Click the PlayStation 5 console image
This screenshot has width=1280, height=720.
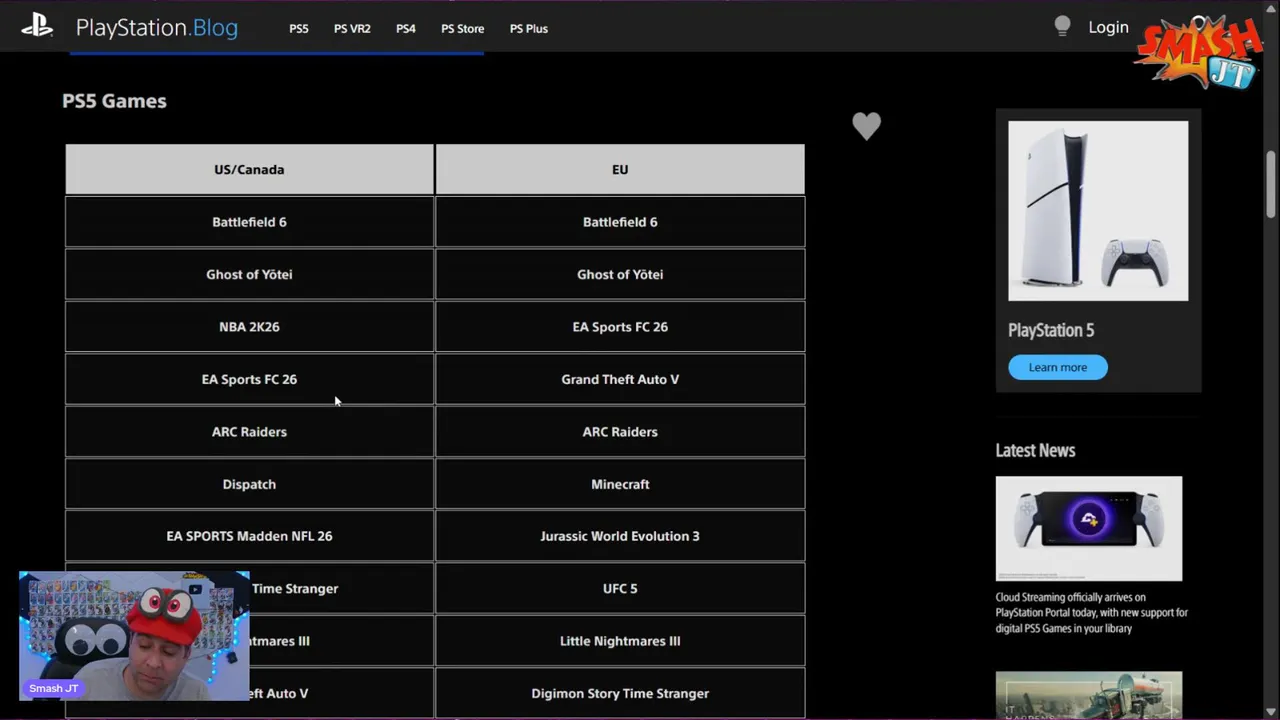[1098, 211]
